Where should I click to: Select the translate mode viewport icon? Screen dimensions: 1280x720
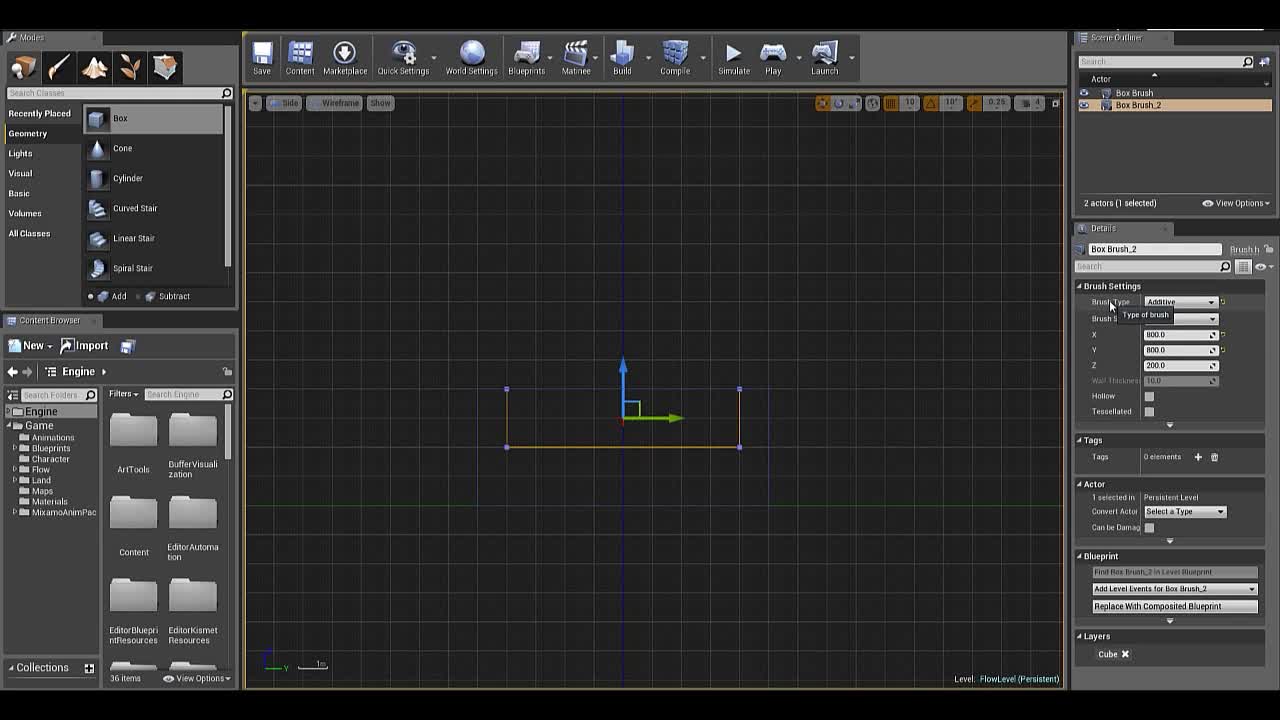click(822, 103)
